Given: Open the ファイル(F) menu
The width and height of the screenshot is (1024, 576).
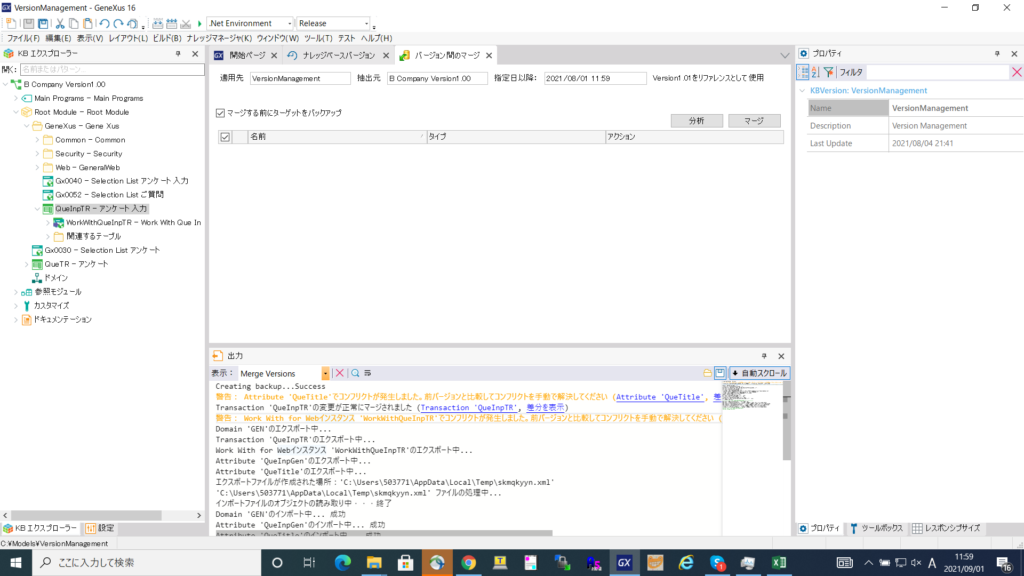Looking at the screenshot, I should pos(23,39).
